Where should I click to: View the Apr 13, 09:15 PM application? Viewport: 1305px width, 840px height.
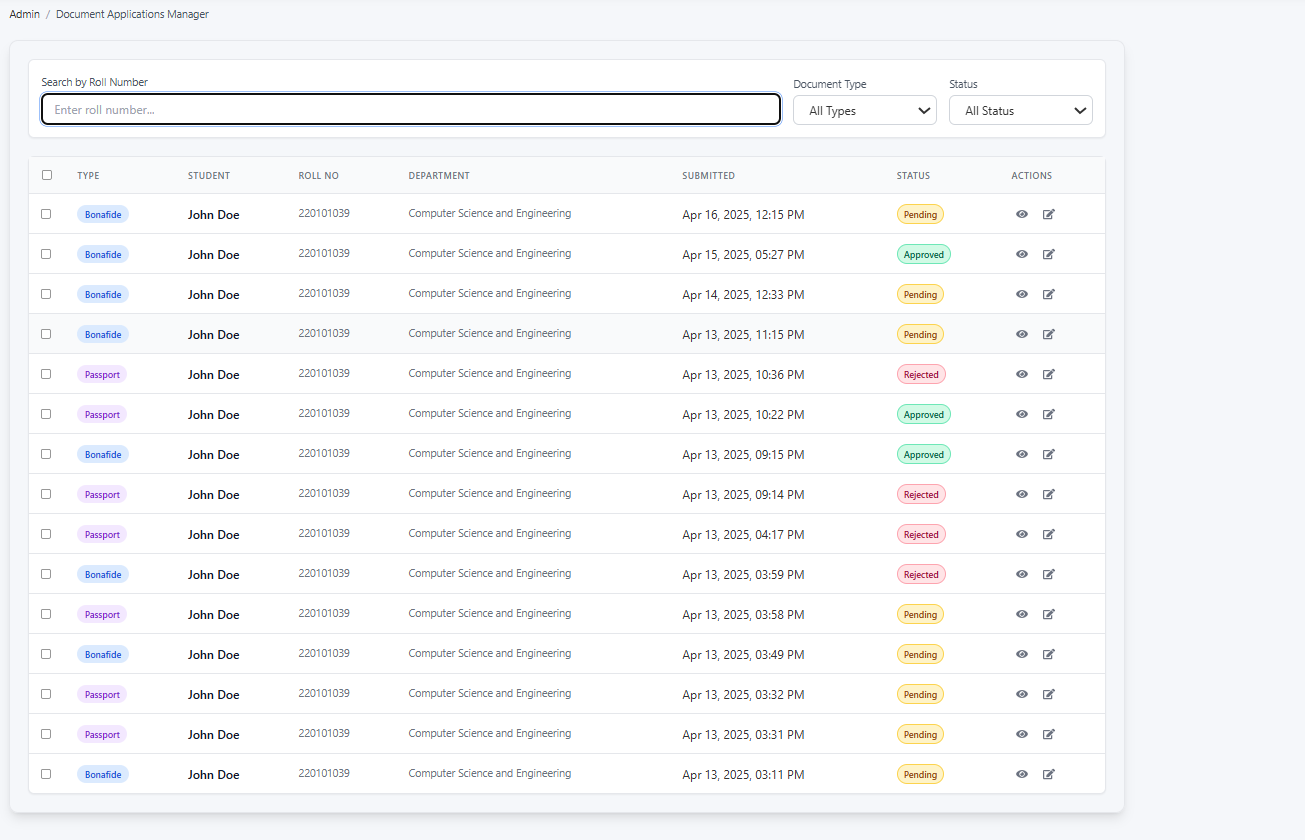[x=1022, y=454]
